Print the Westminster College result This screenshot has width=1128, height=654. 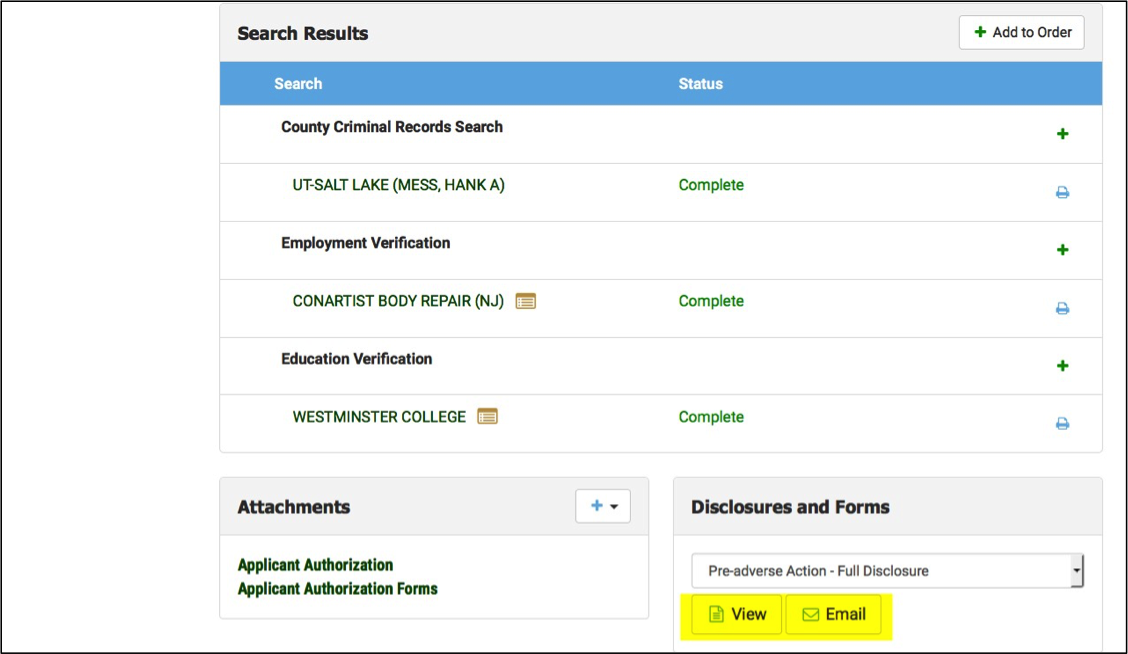click(1062, 424)
